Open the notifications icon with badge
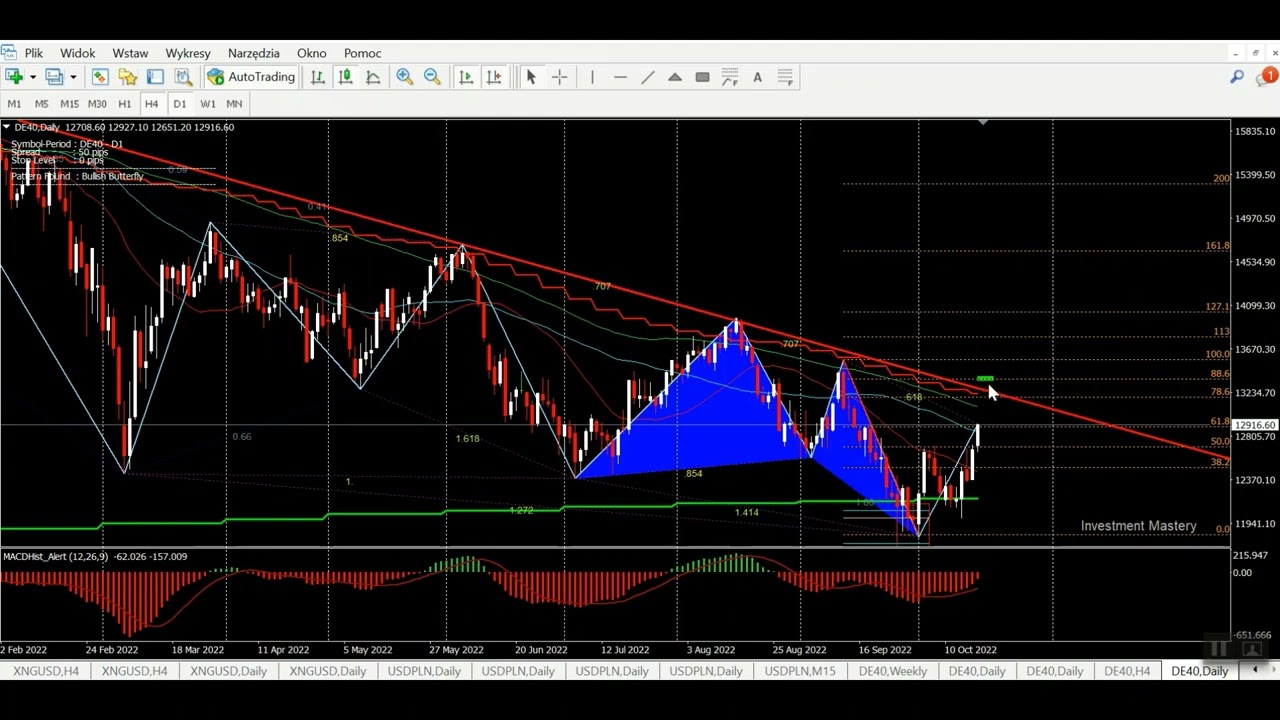 pos(1267,76)
